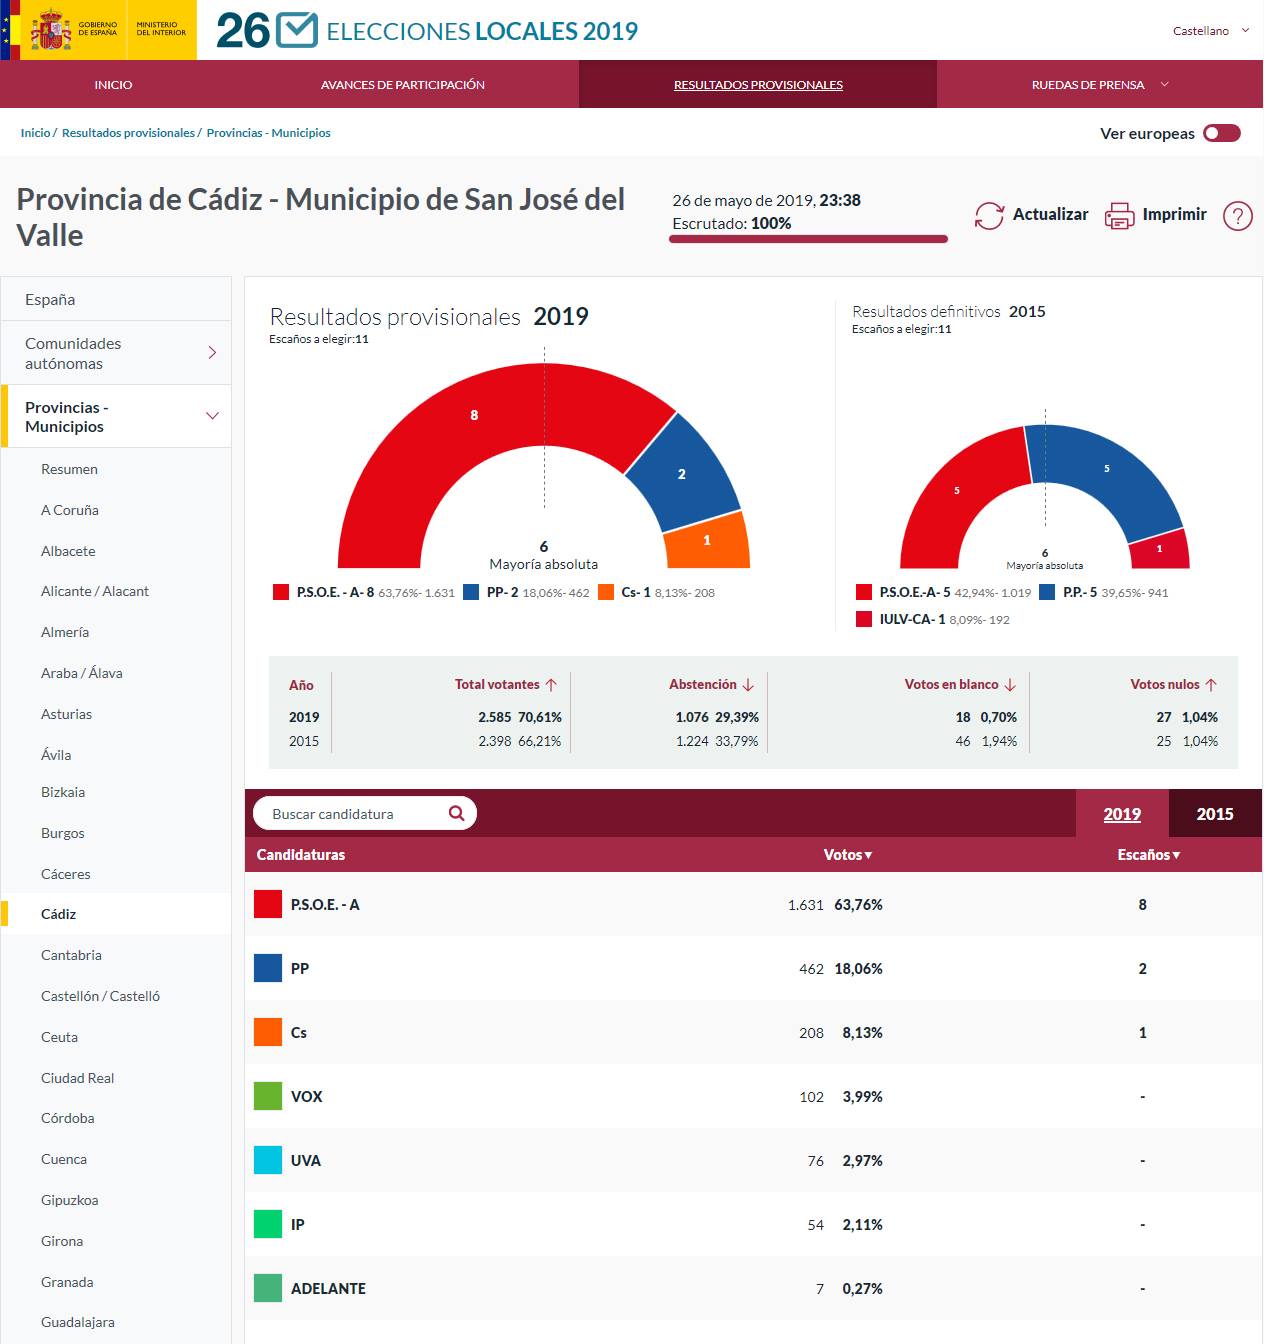
Task: Toggle sorting on Votos nulos column
Action: [1209, 684]
